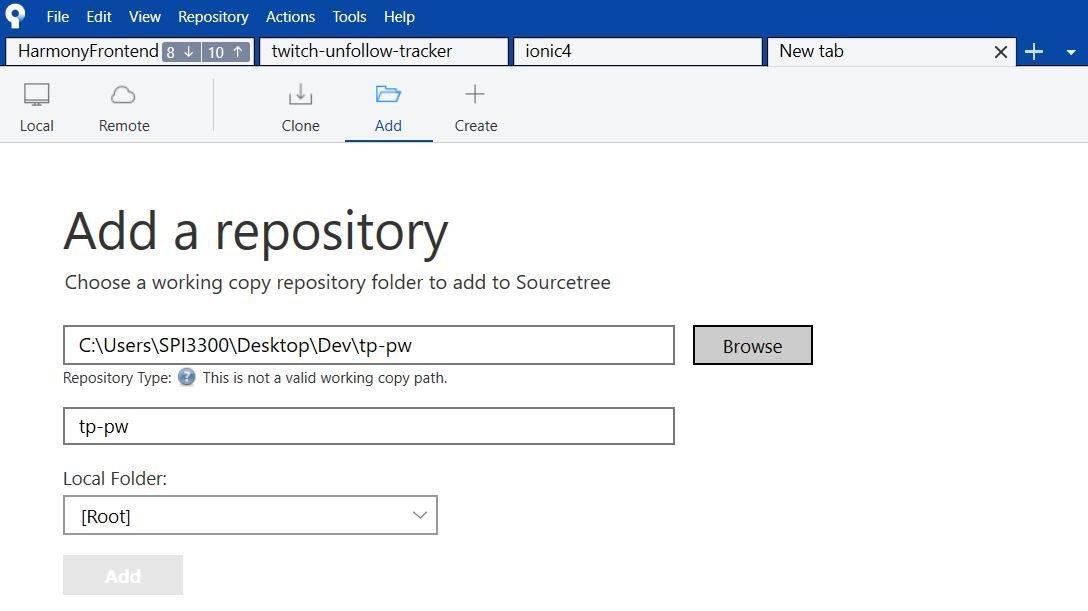The height and width of the screenshot is (611, 1088).
Task: Close the New tab
Action: tap(1000, 52)
